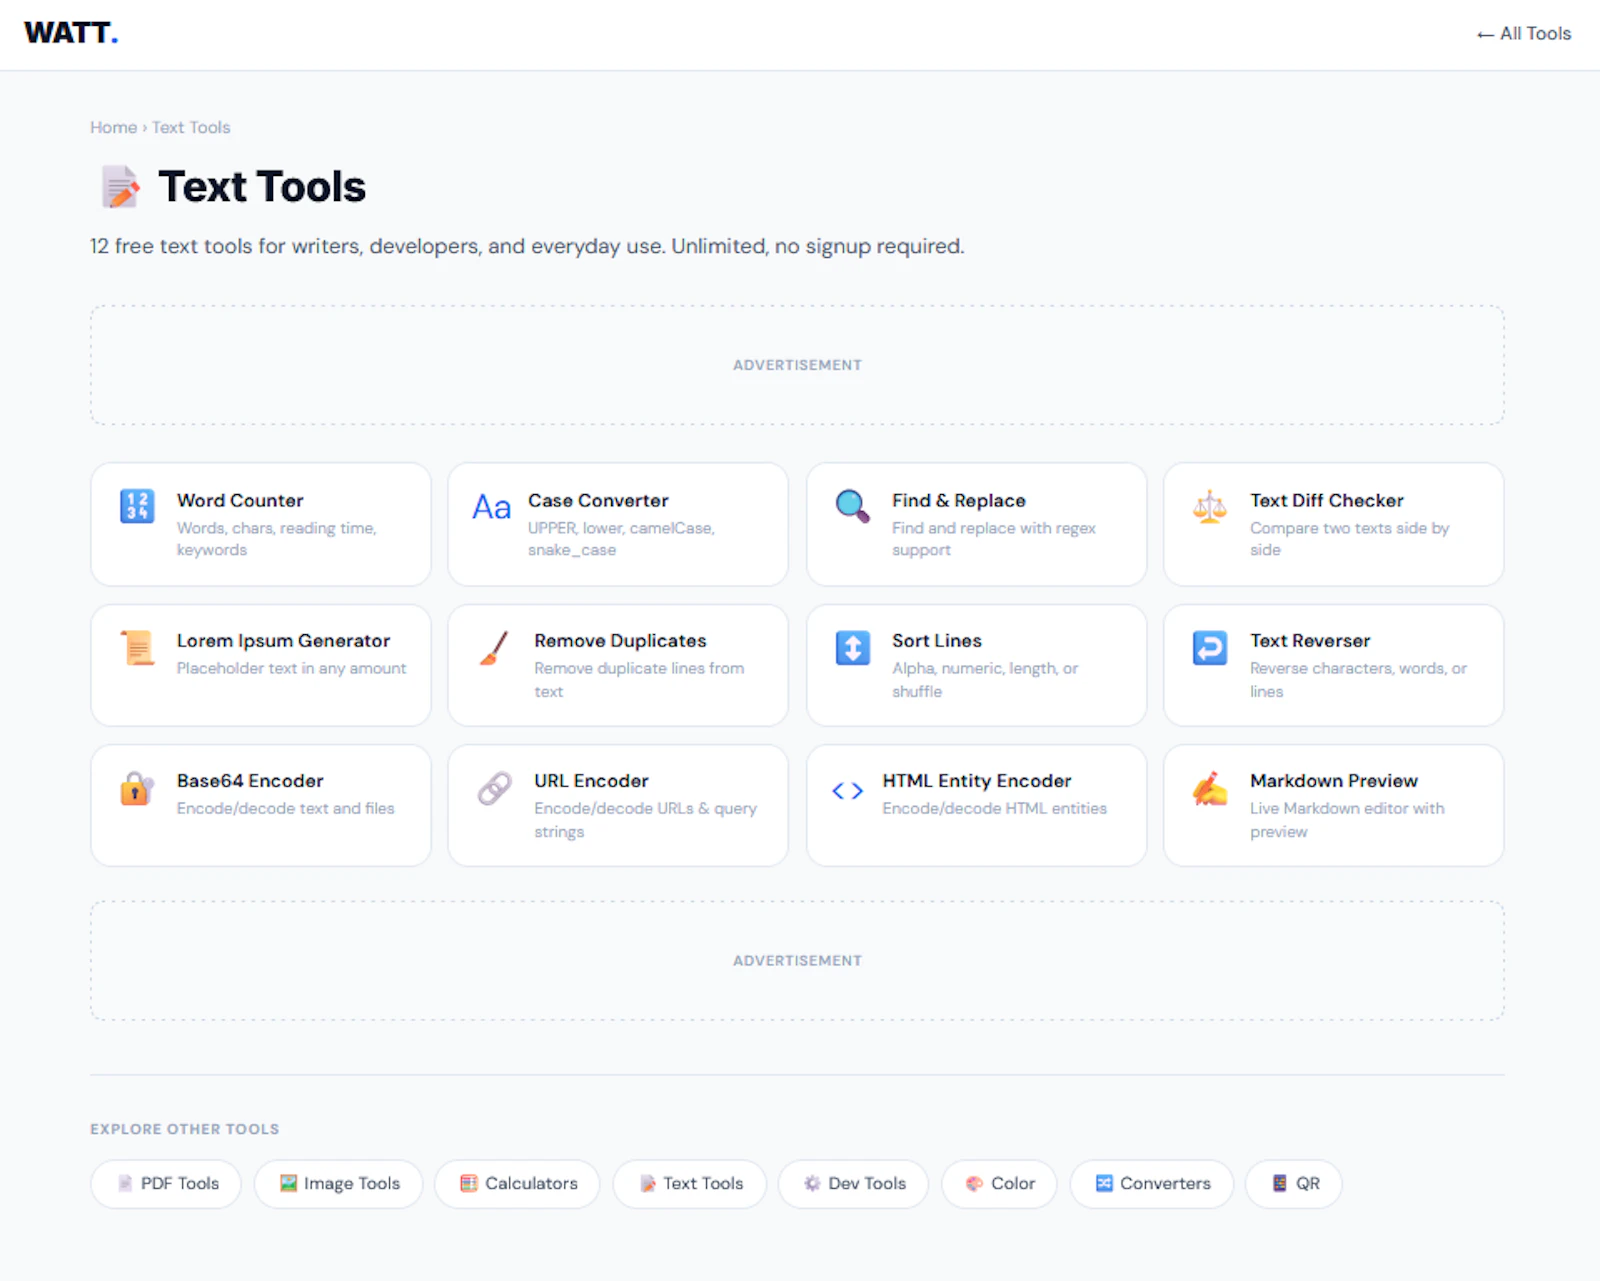
Task: Click the Color palette icon
Action: pos(975,1184)
